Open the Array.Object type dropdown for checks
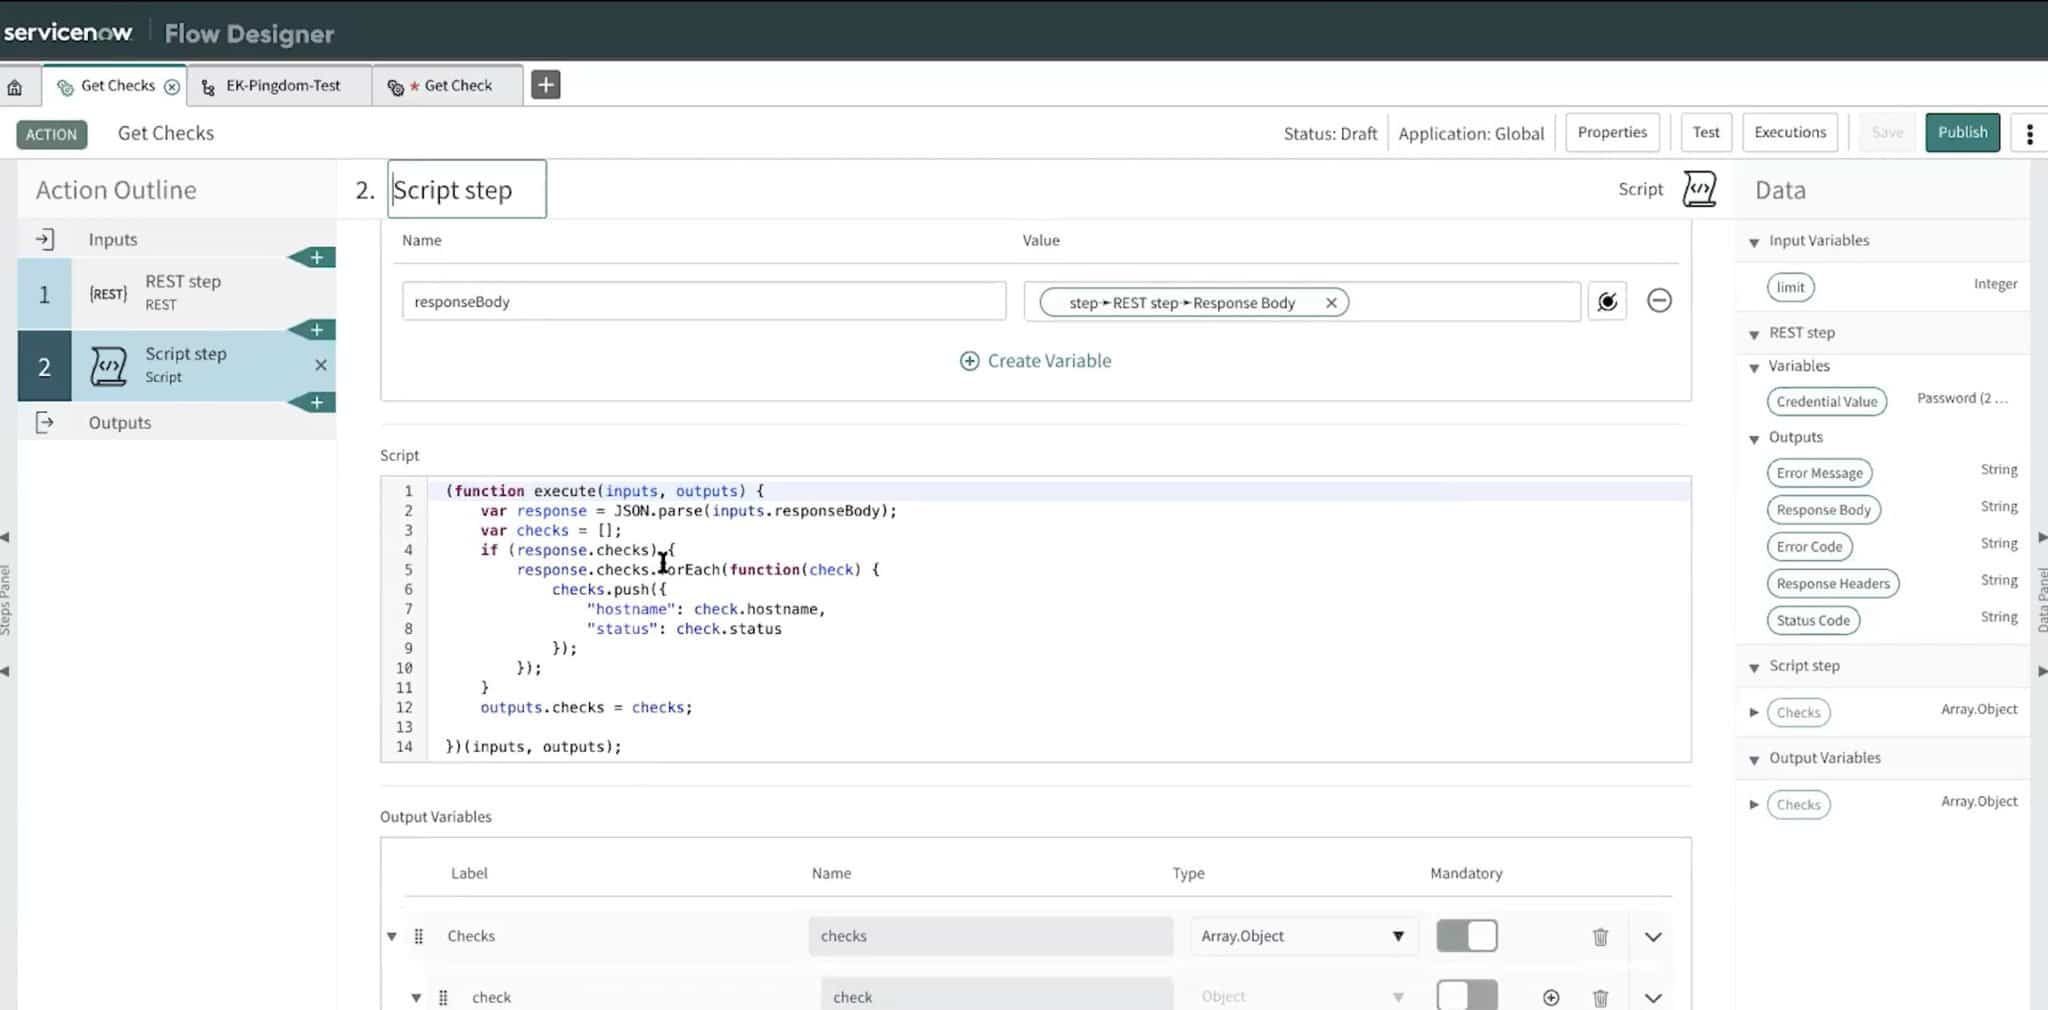 pos(1398,936)
